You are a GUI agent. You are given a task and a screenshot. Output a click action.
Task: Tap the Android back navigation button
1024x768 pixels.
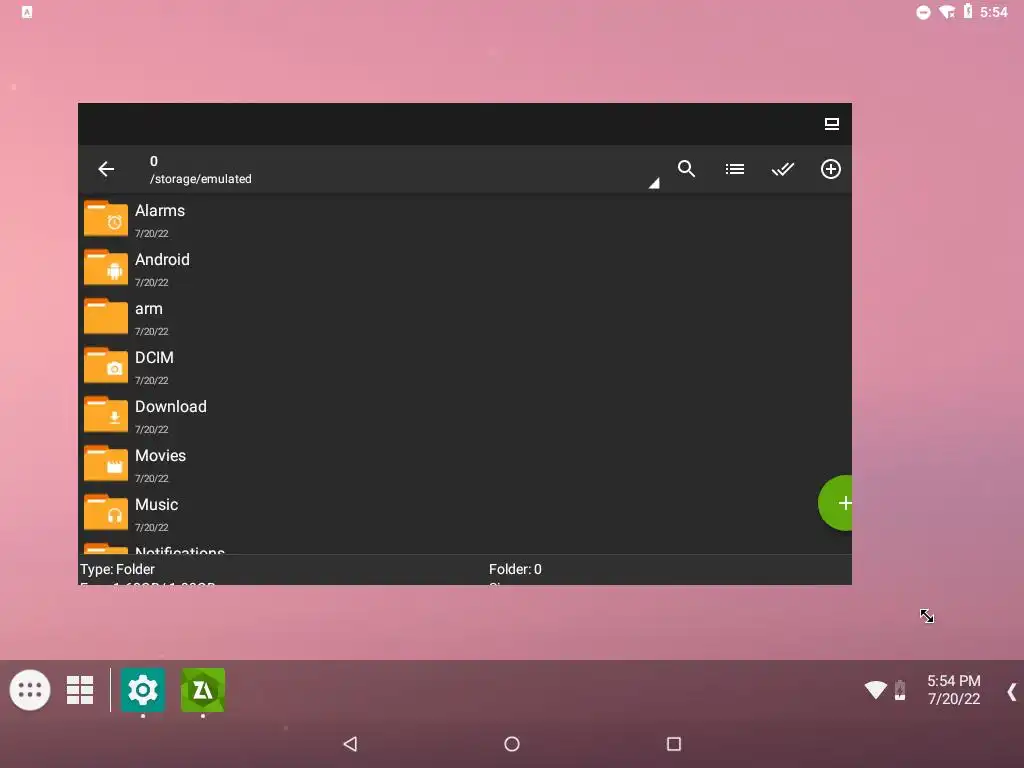(351, 744)
